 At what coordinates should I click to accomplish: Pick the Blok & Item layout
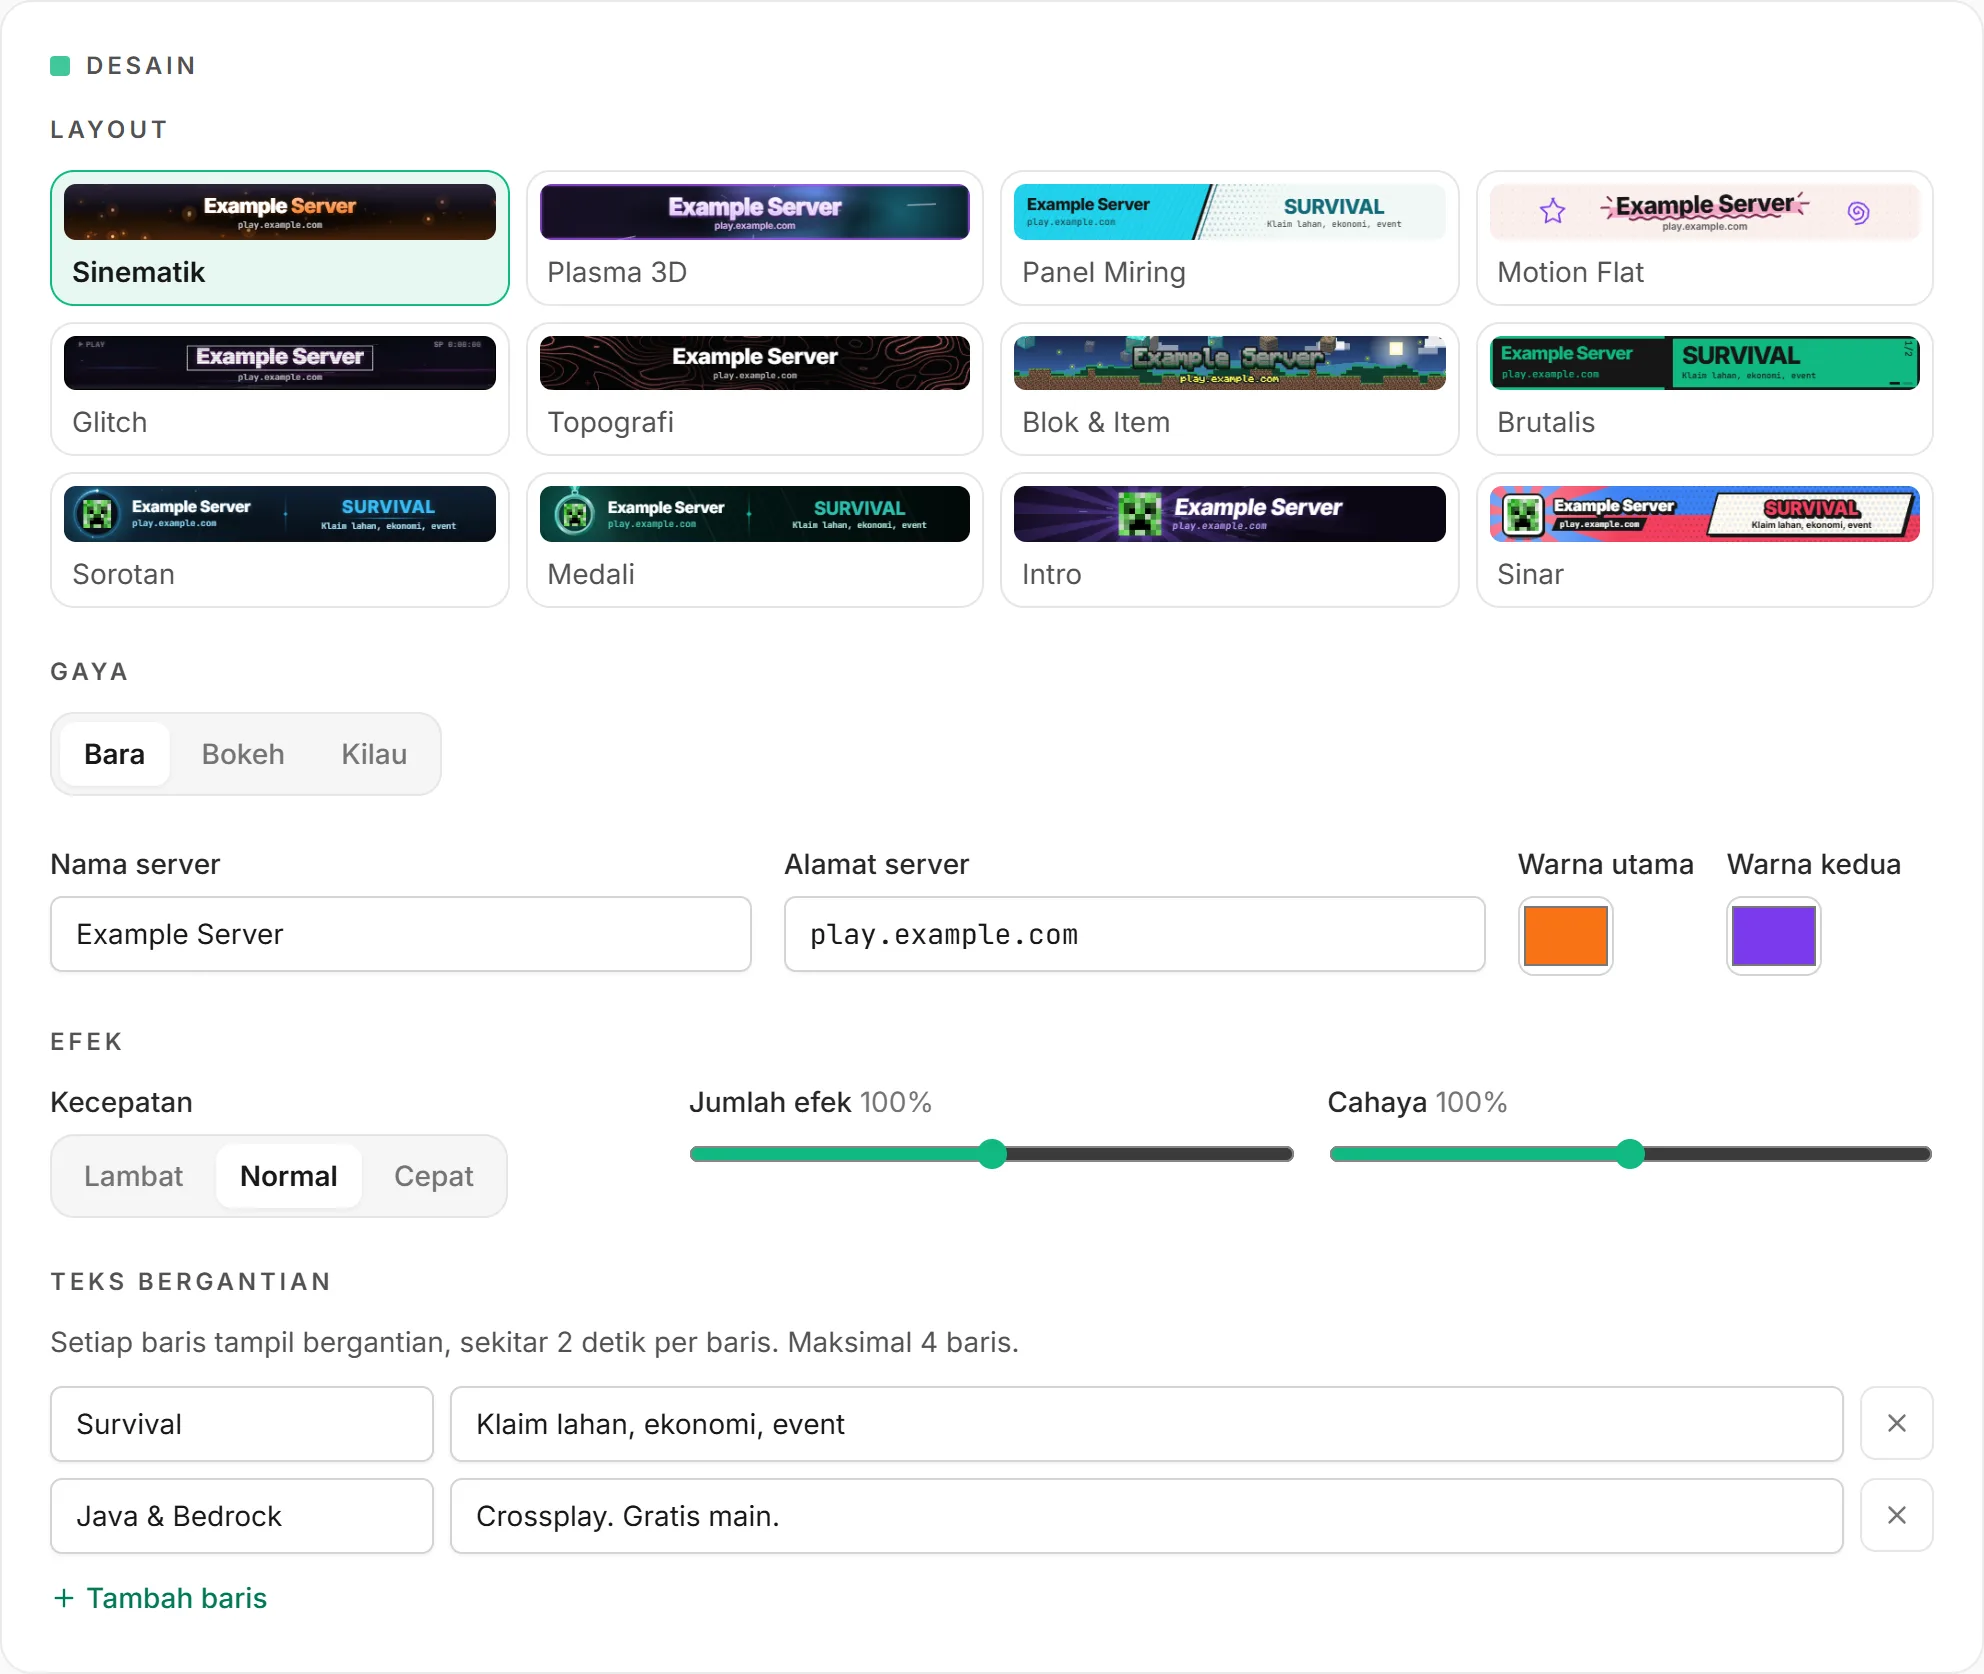[1229, 389]
